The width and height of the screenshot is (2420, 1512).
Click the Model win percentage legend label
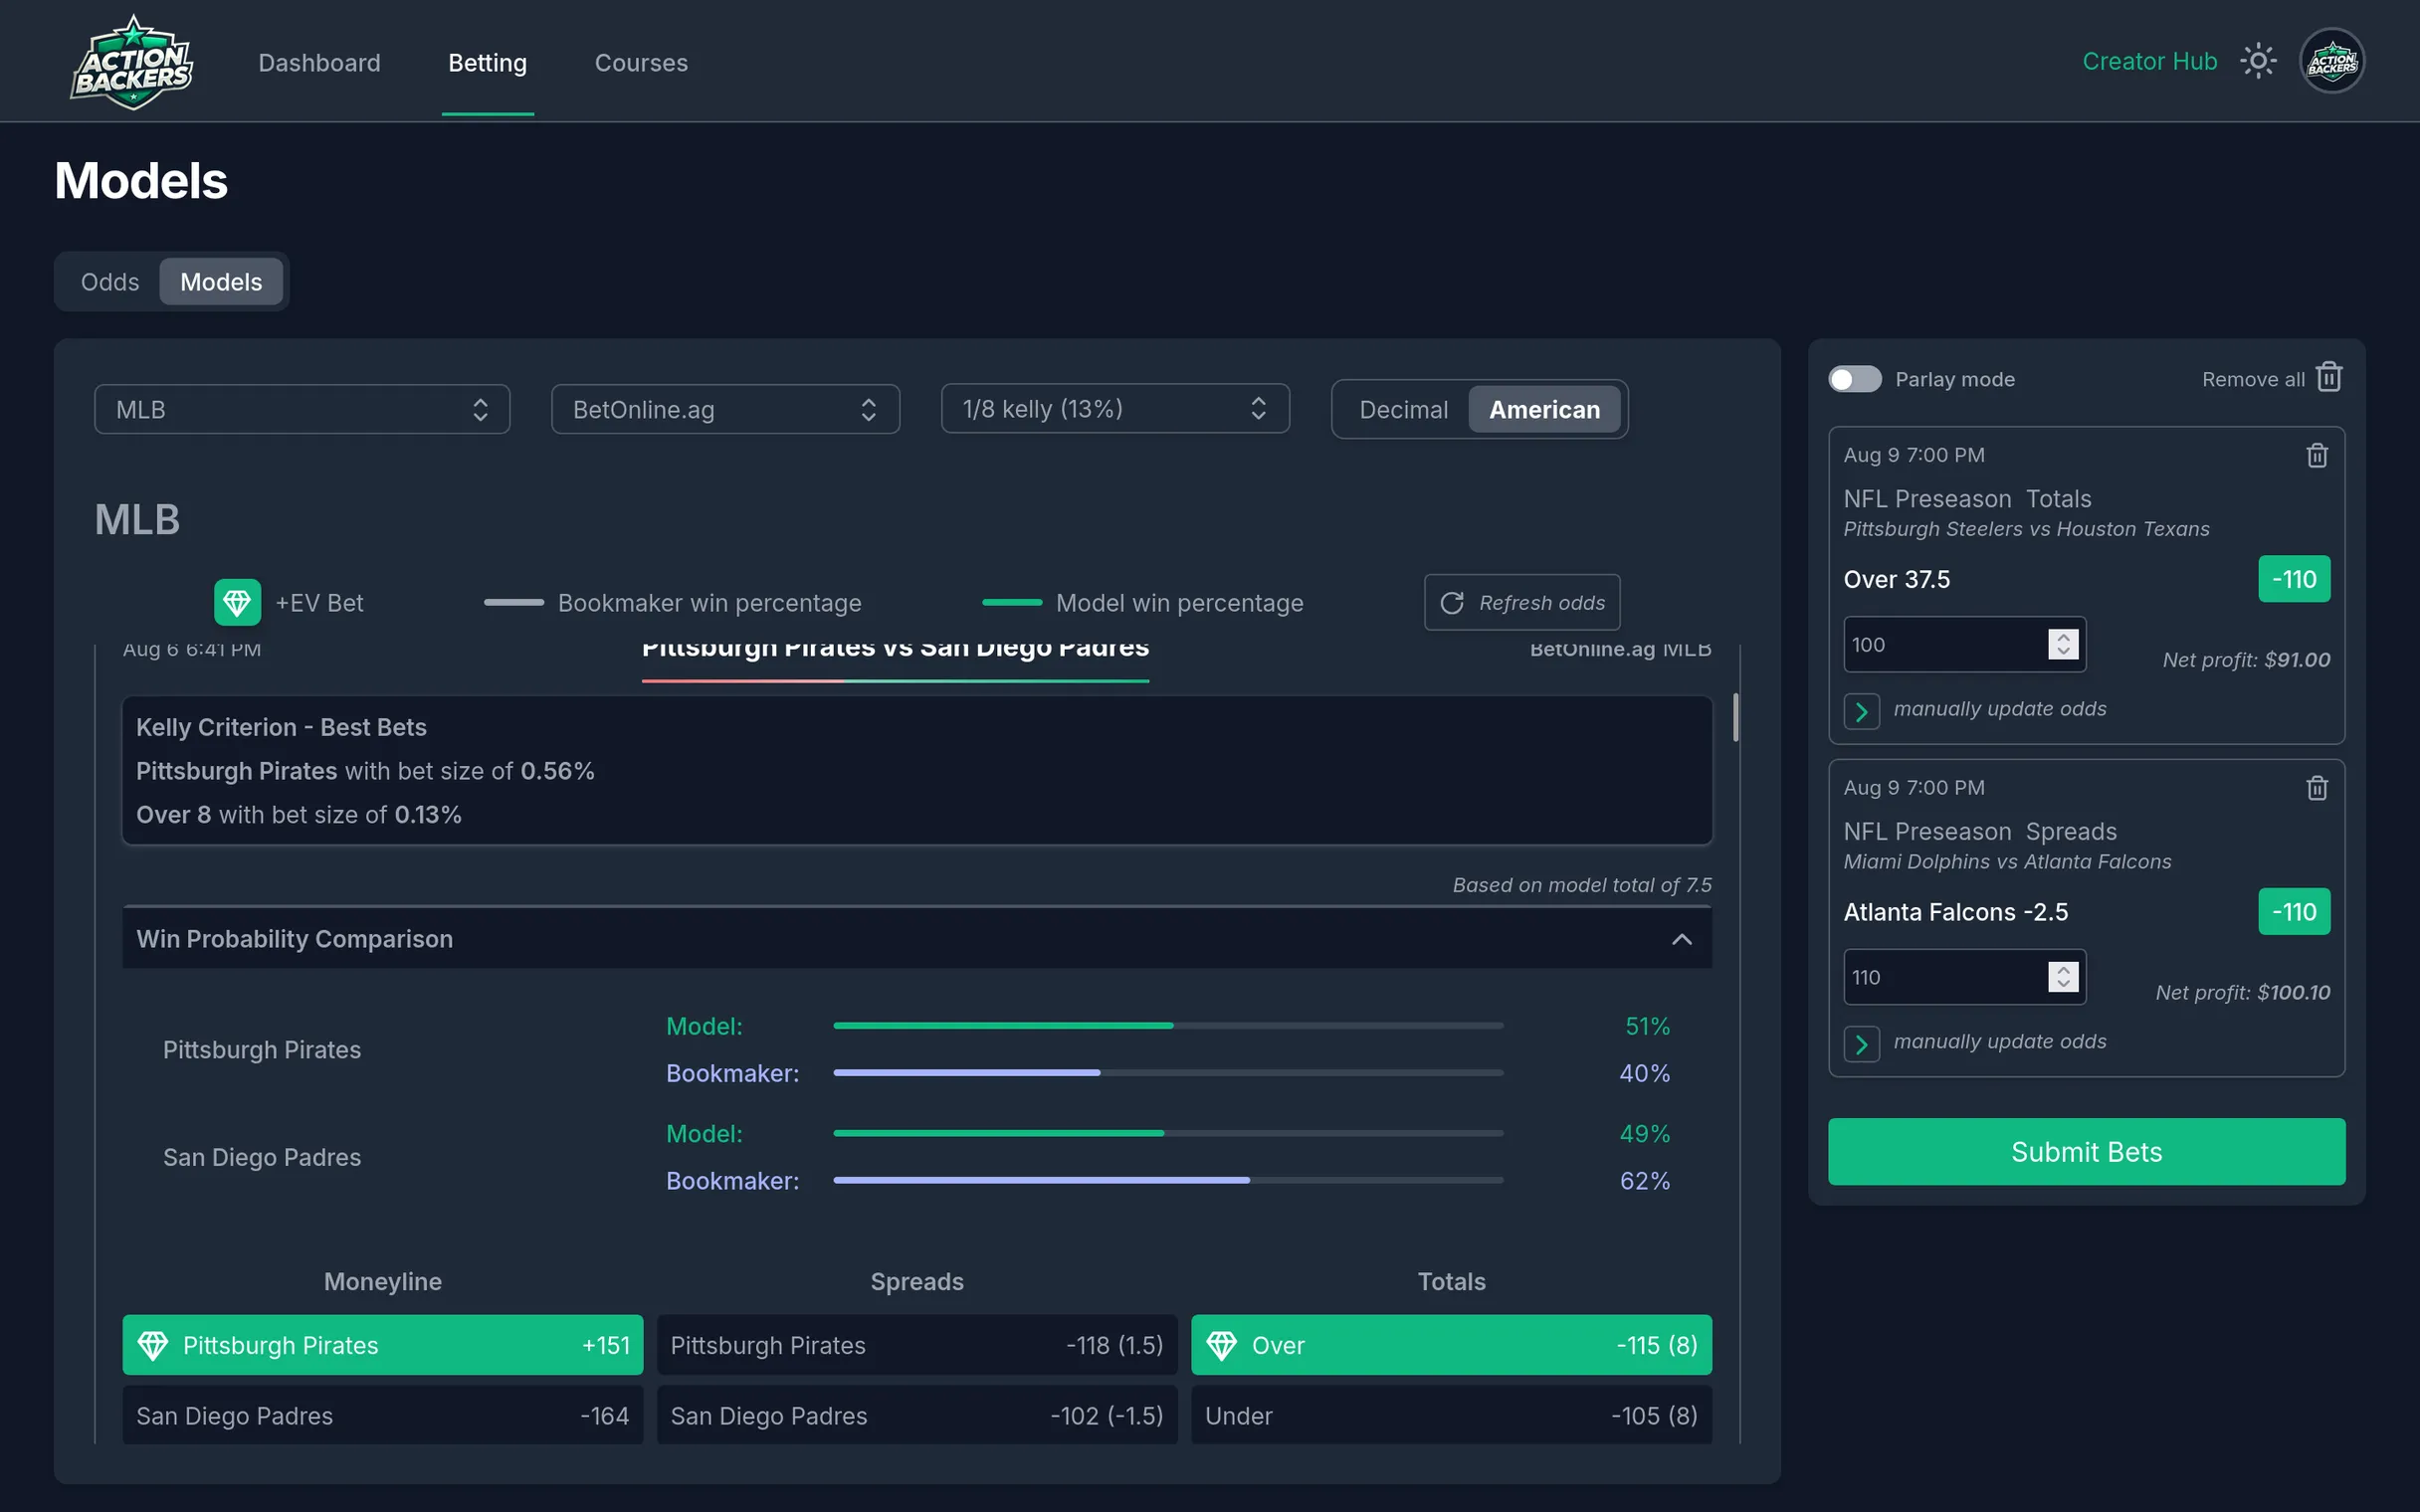tap(1179, 603)
